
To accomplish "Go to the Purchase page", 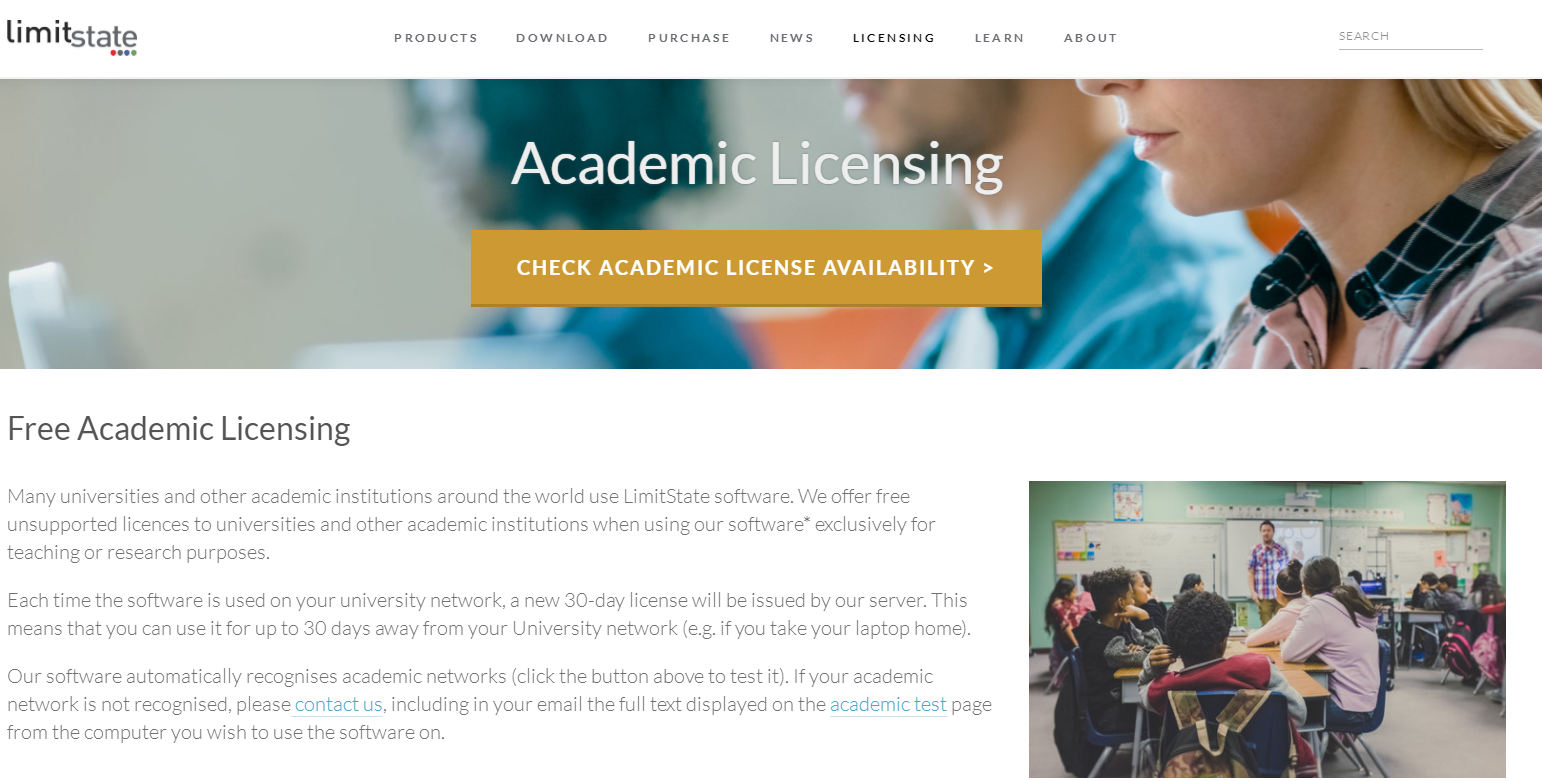I will [x=689, y=38].
